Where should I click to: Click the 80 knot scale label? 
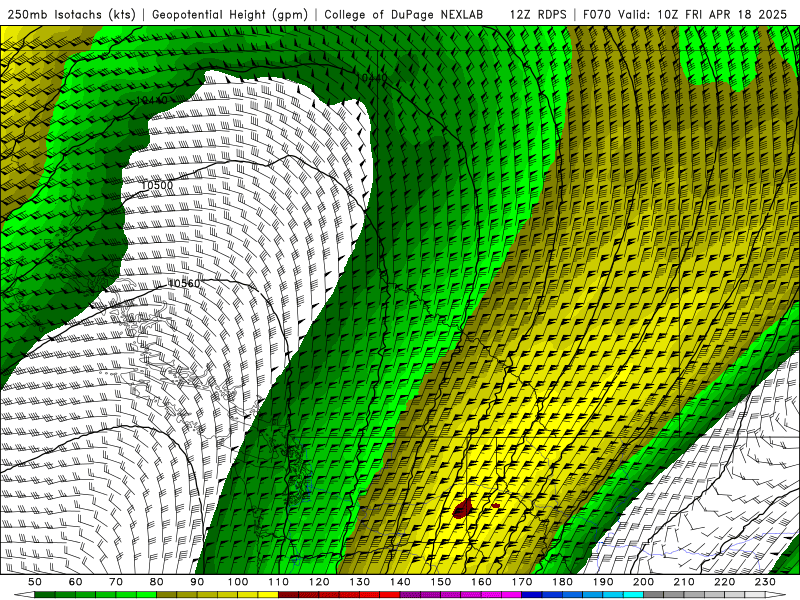[x=157, y=582]
